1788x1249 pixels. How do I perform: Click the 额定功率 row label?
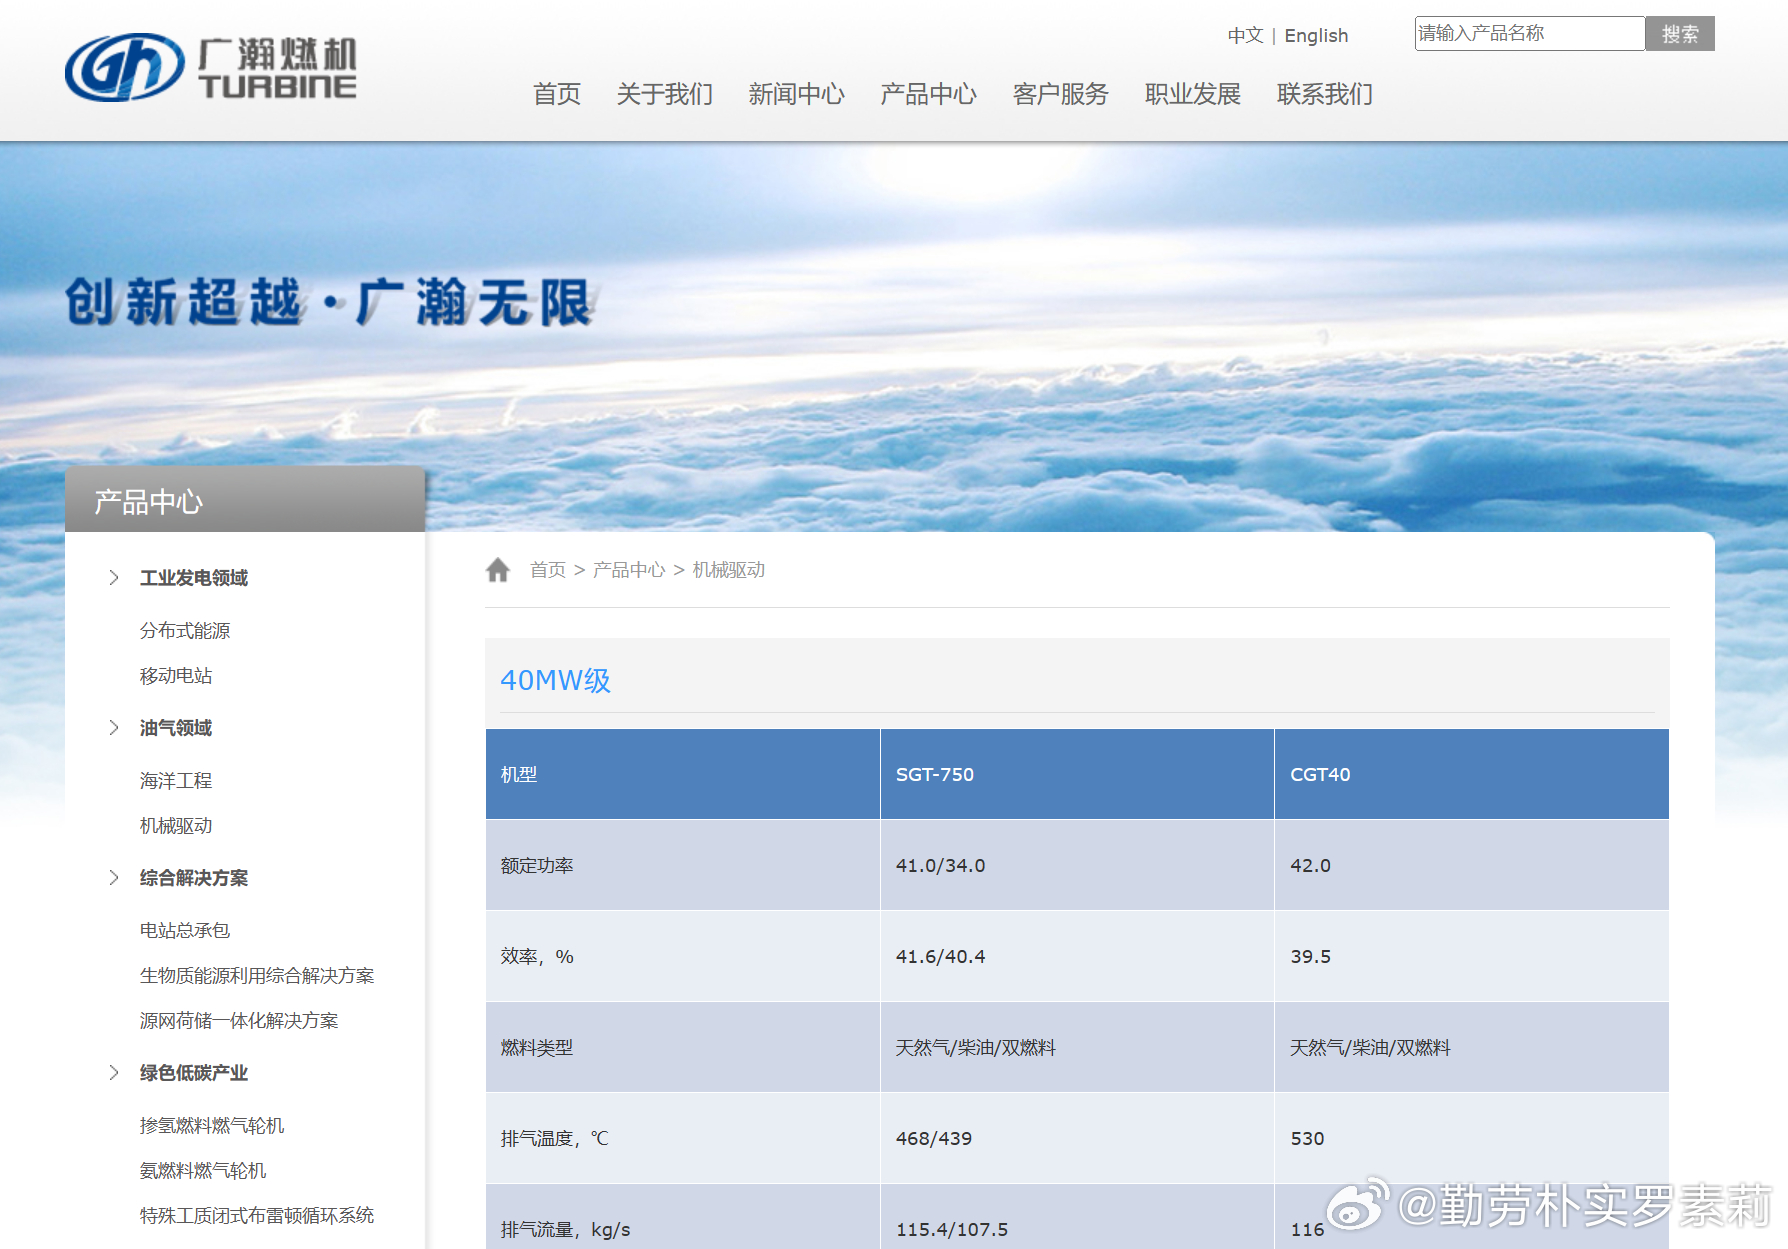[537, 866]
